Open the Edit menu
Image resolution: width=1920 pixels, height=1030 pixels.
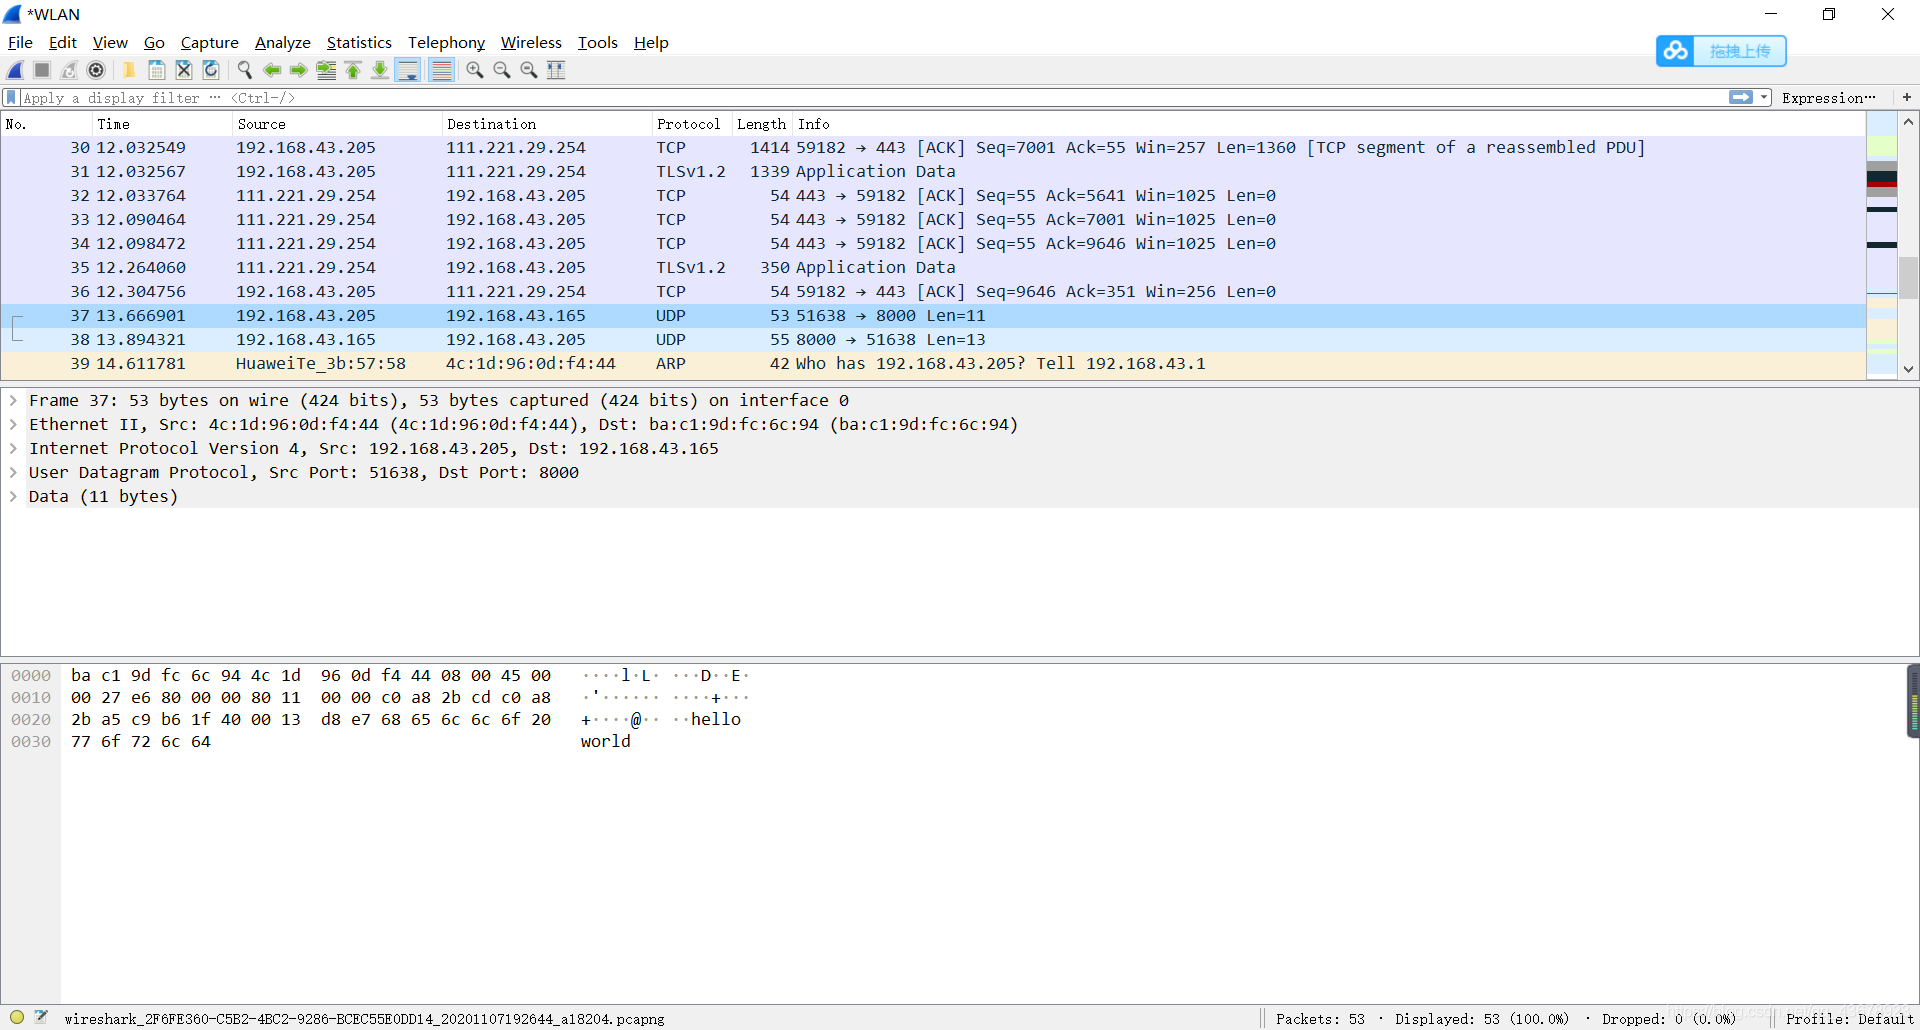pos(63,42)
